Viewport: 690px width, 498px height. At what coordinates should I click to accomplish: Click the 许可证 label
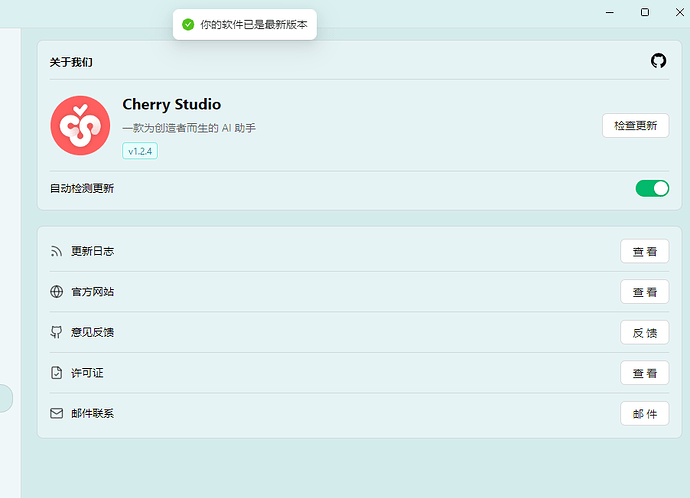tap(87, 373)
